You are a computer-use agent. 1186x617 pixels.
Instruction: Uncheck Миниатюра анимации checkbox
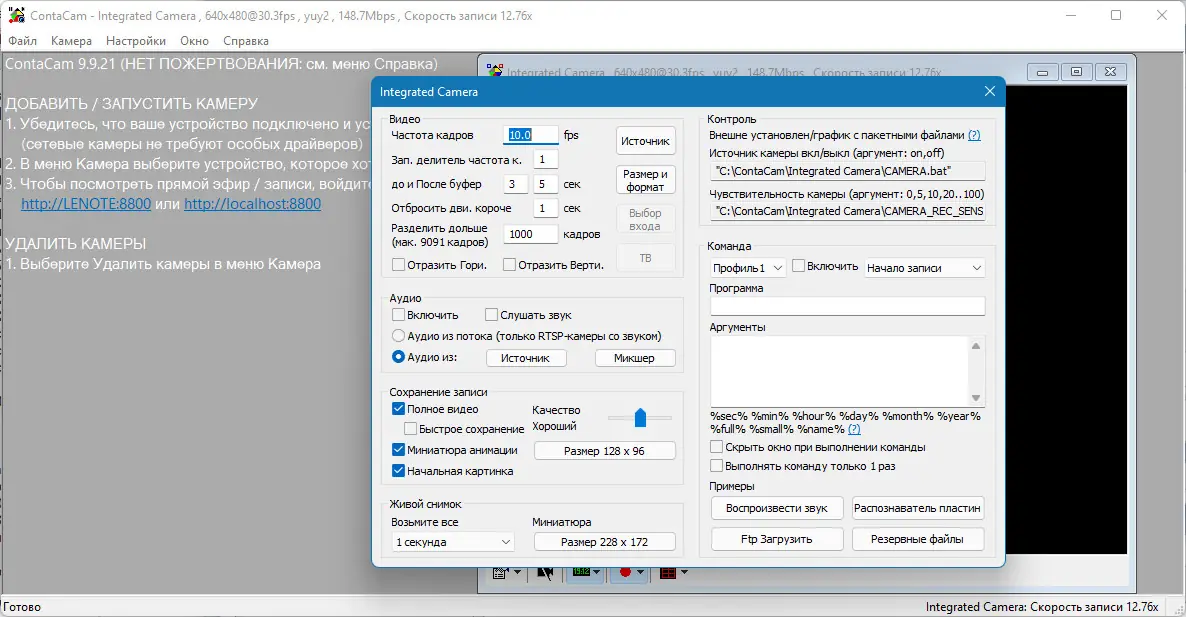click(x=398, y=450)
